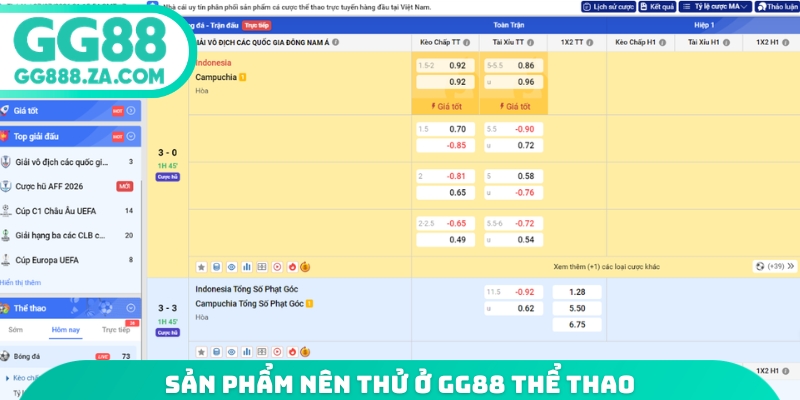800x400 pixels.
Task: Open Lịch sử cược bet history
Action: coord(609,7)
